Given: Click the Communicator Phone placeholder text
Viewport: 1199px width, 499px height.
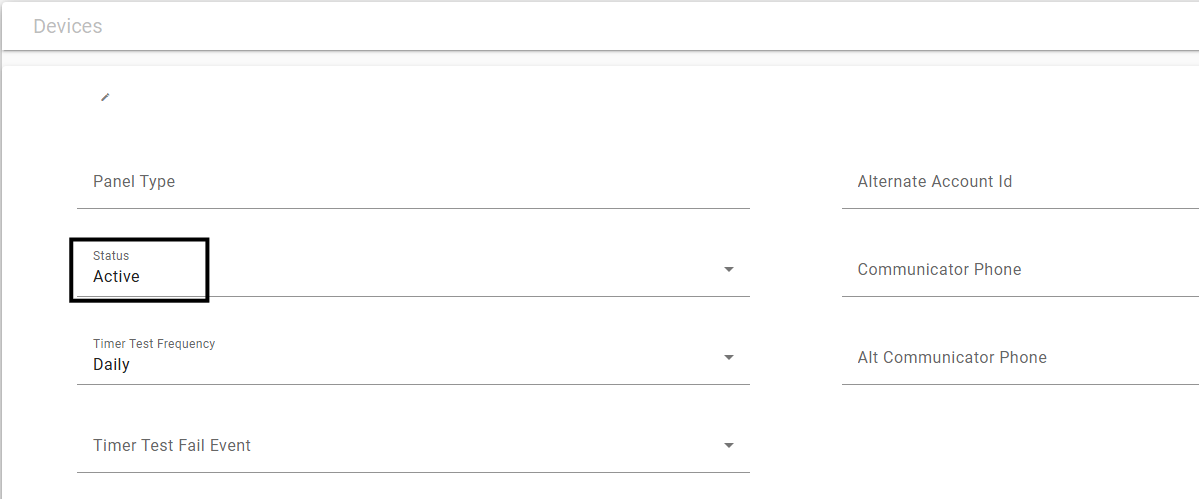Looking at the screenshot, I should tap(939, 270).
